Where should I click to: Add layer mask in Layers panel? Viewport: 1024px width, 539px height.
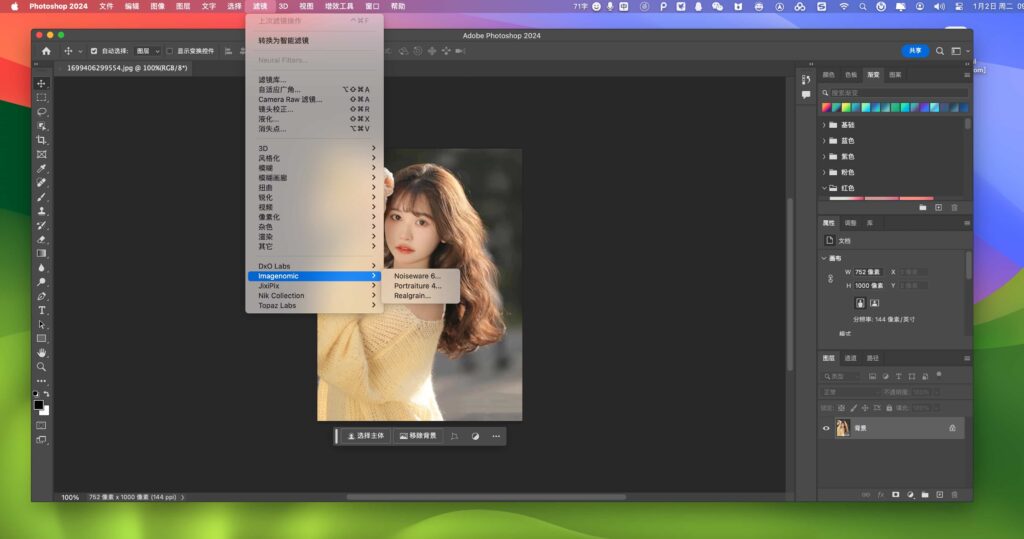tap(895, 495)
